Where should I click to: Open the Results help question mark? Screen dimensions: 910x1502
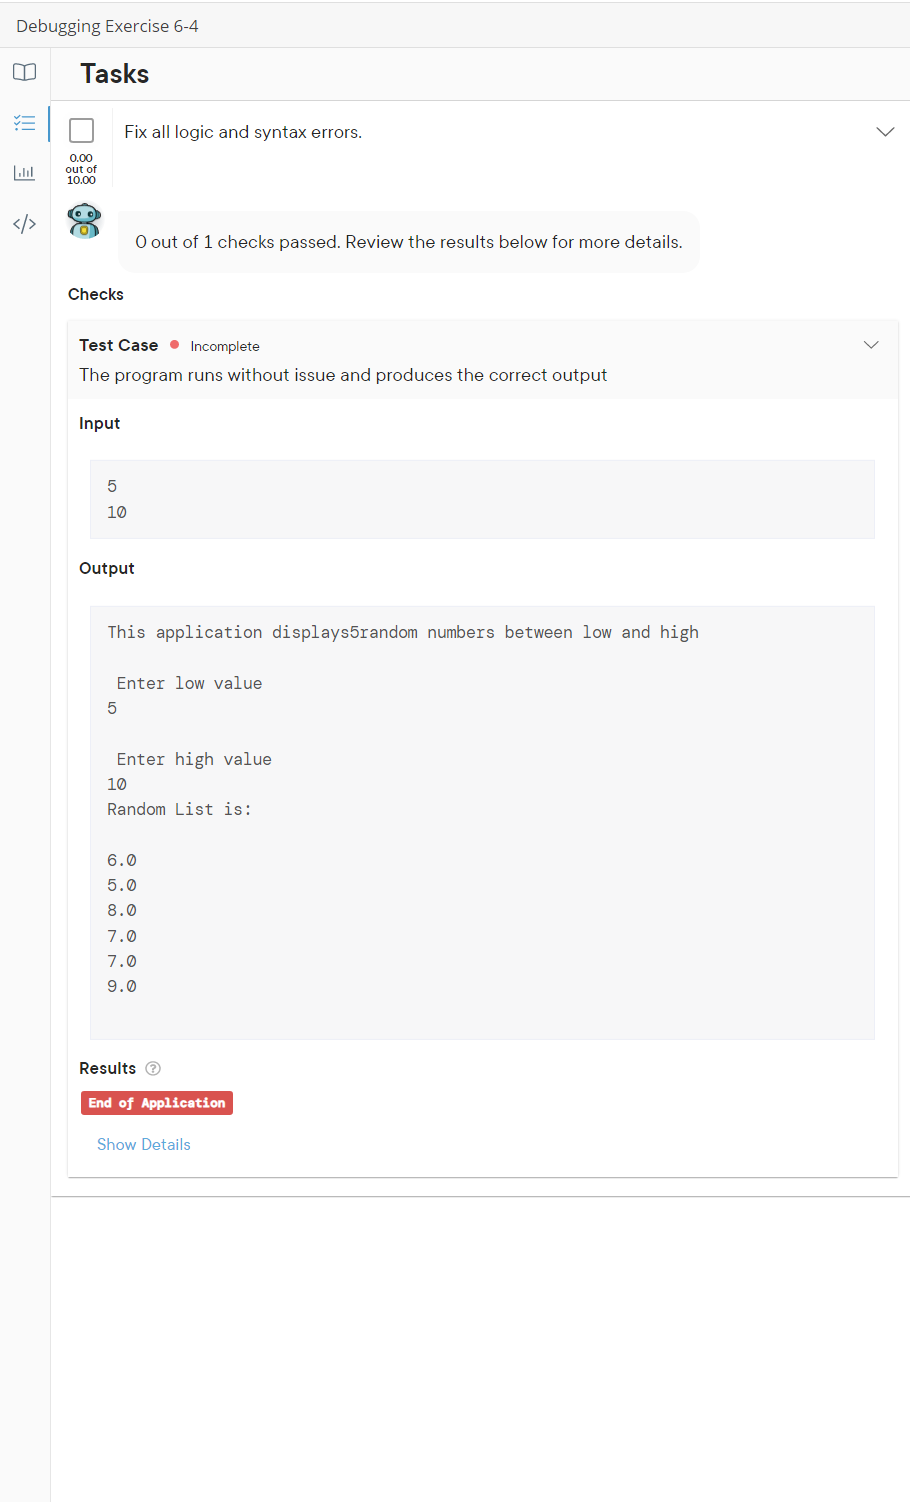click(152, 1068)
